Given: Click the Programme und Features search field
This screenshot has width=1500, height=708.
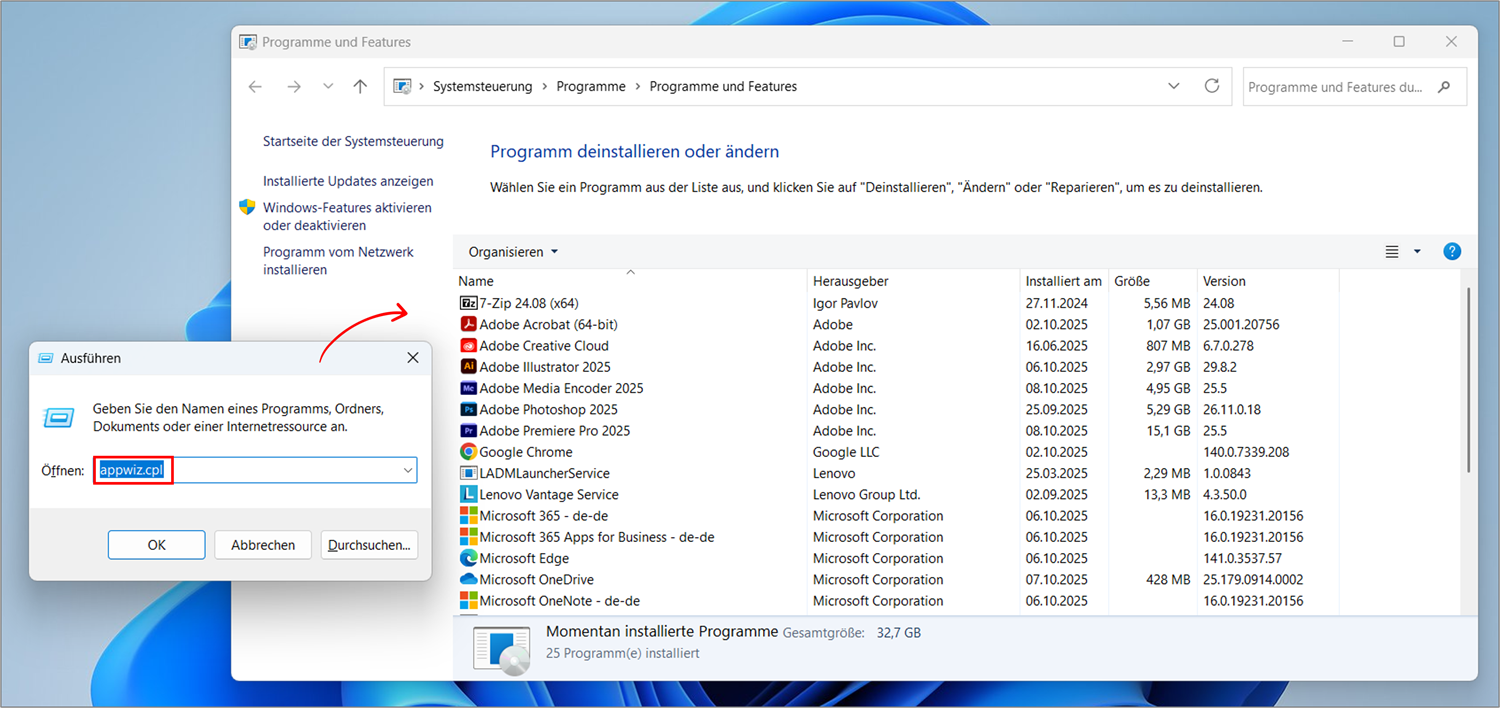Looking at the screenshot, I should click(1335, 87).
